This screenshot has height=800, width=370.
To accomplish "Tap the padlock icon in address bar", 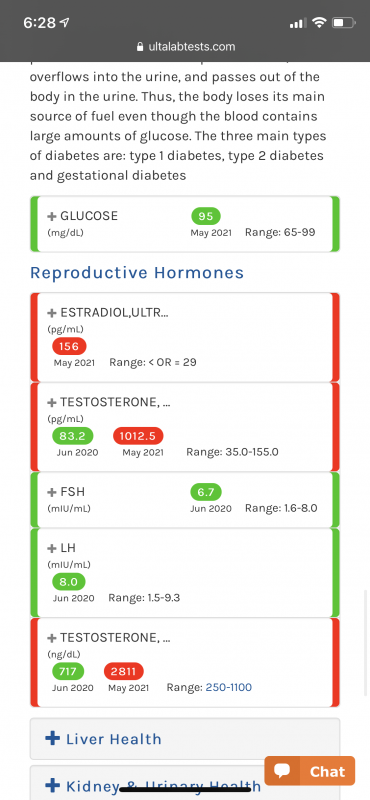I will click(140, 47).
